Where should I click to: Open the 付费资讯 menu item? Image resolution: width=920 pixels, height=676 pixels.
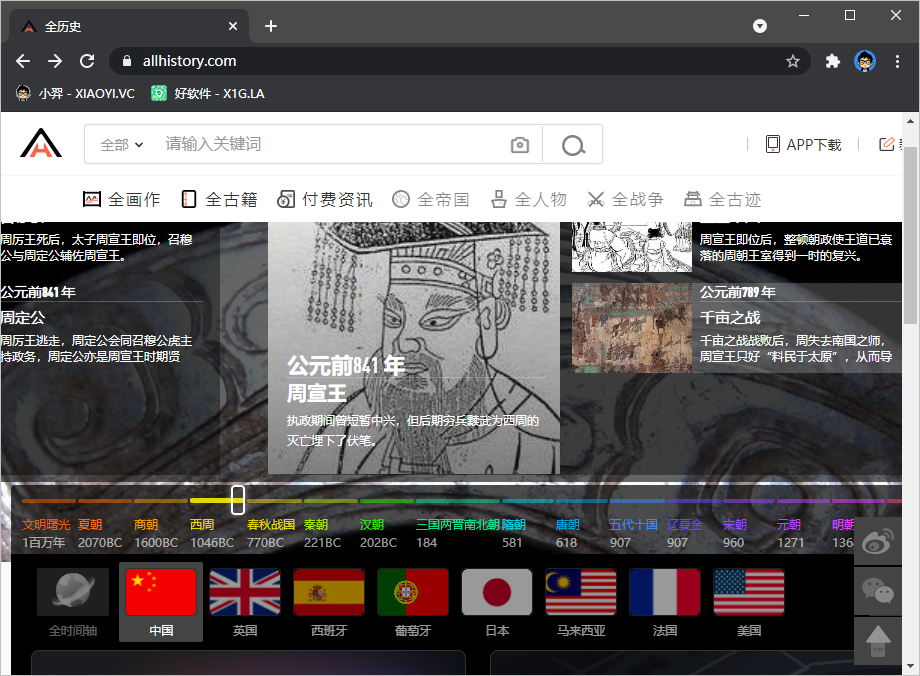(x=324, y=200)
